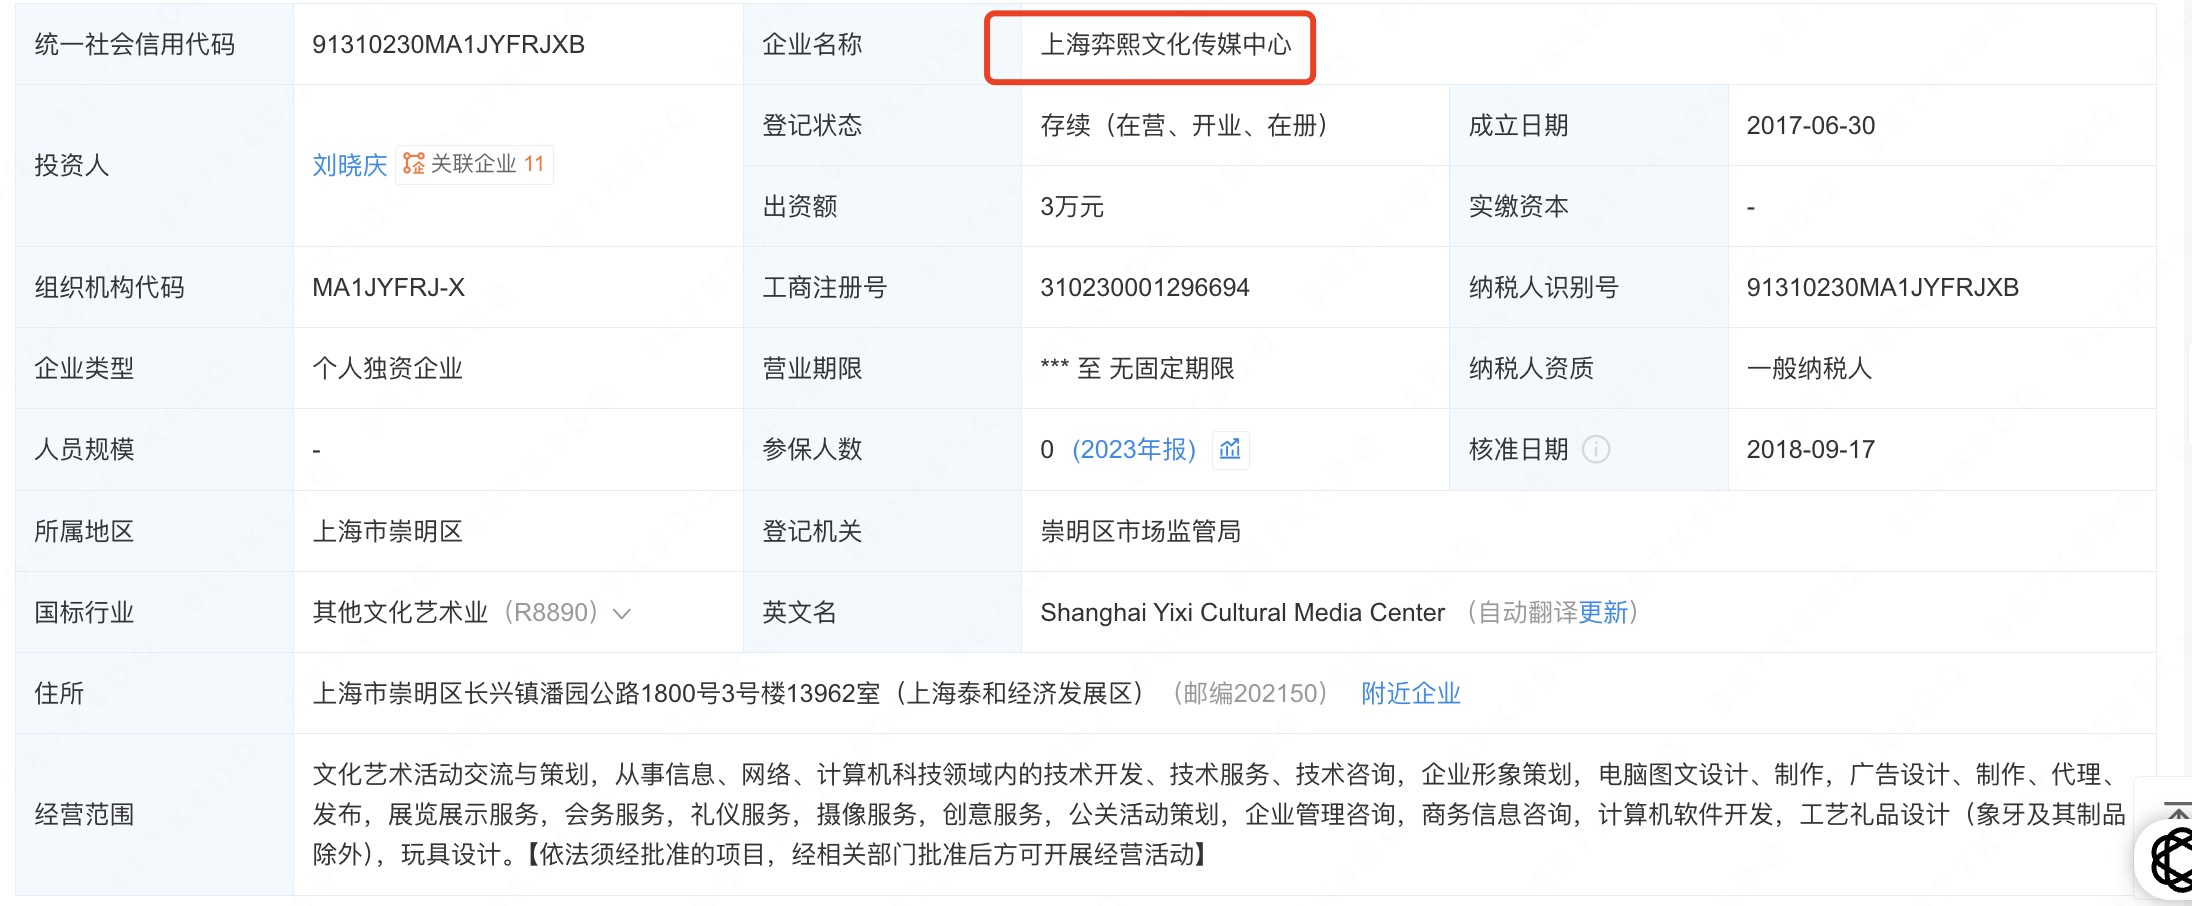Click registration authority 崇明区市场监管局
The width and height of the screenshot is (2192, 906).
[x=1140, y=531]
